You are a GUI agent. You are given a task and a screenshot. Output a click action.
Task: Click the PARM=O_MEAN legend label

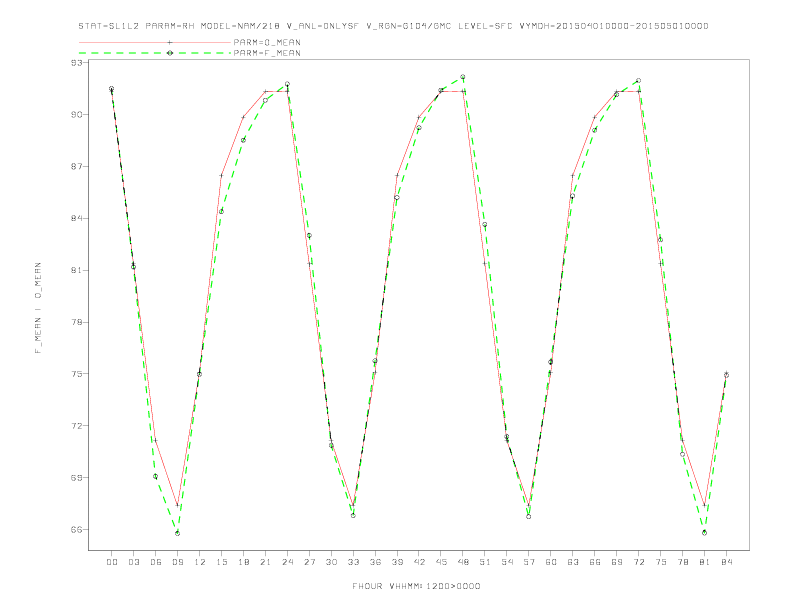point(267,42)
